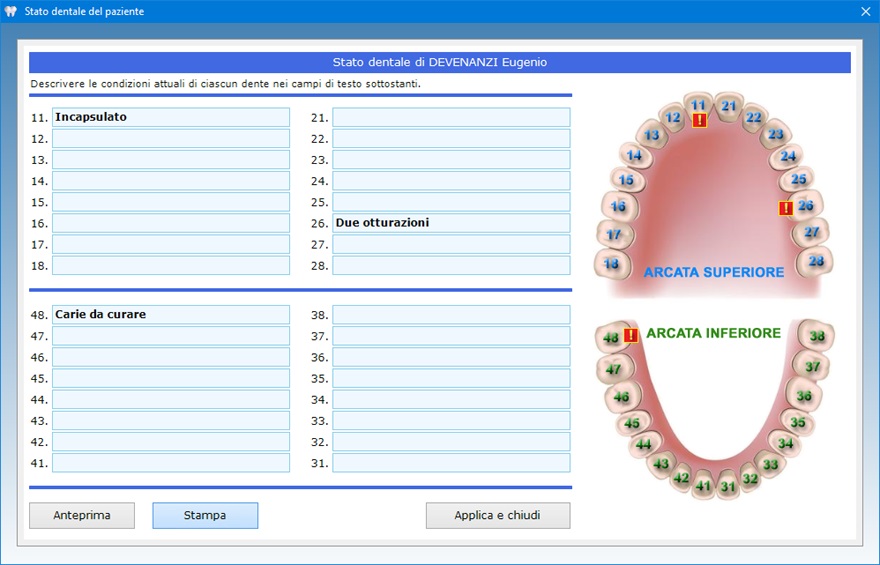Select tooth 31 in the lower arch diagram
This screenshot has height=565, width=880.
(728, 486)
